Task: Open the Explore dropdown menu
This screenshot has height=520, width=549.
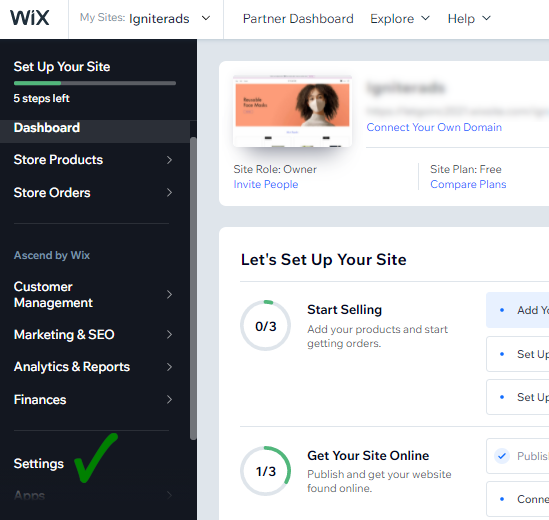Action: click(400, 19)
